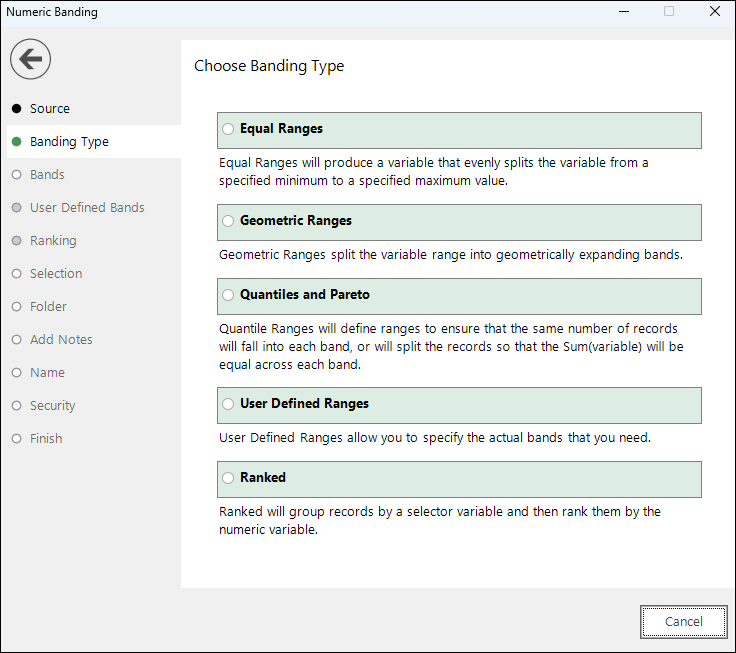Open the Selection step
736x653 pixels.
coord(56,273)
